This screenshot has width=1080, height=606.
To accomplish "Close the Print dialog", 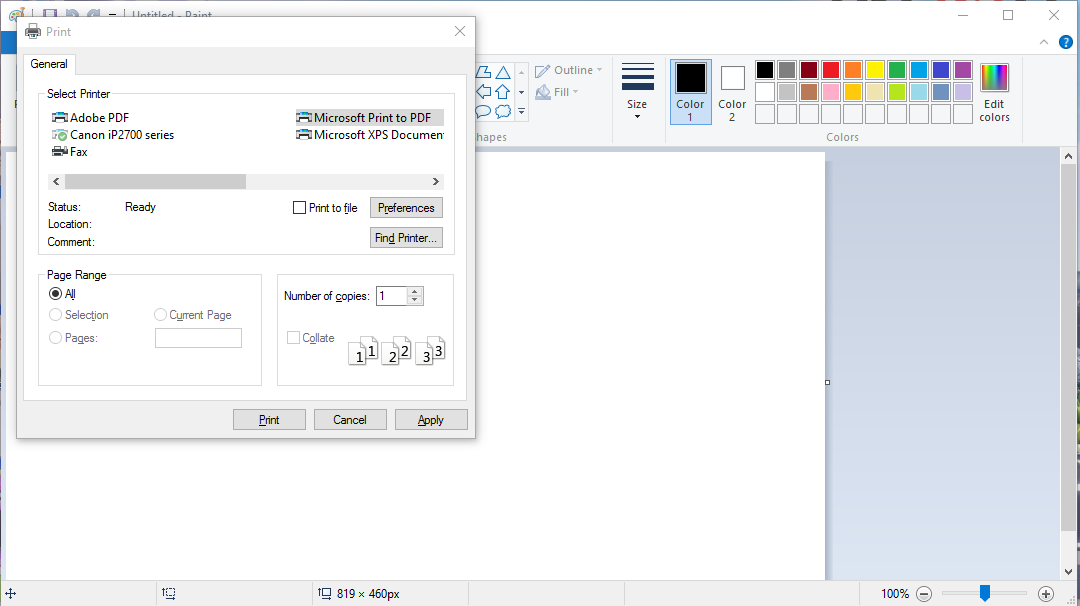I will 460,31.
